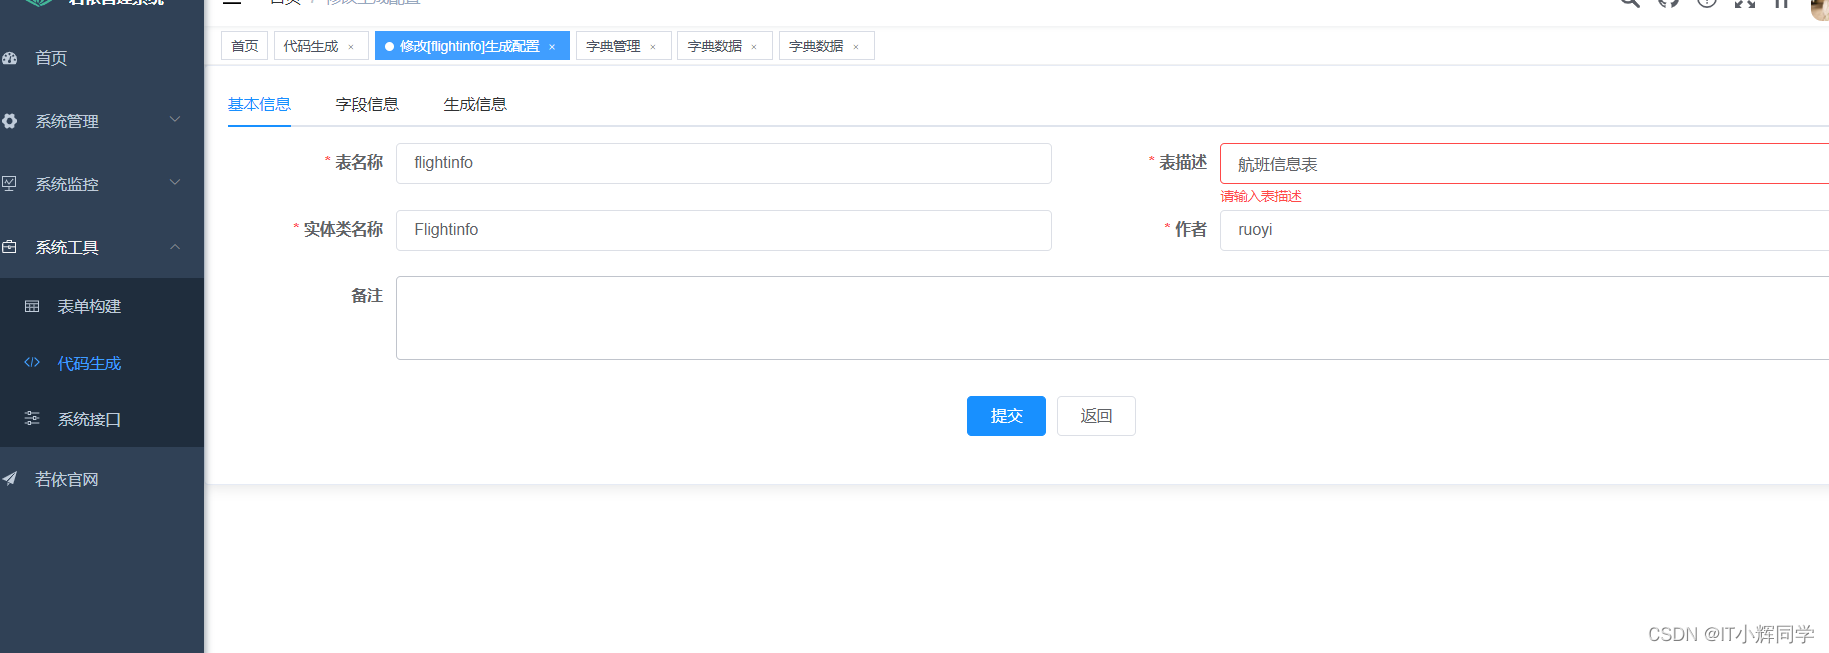Click the 表单构建 form icon
The image size is (1829, 653).
pyautogui.click(x=32, y=306)
